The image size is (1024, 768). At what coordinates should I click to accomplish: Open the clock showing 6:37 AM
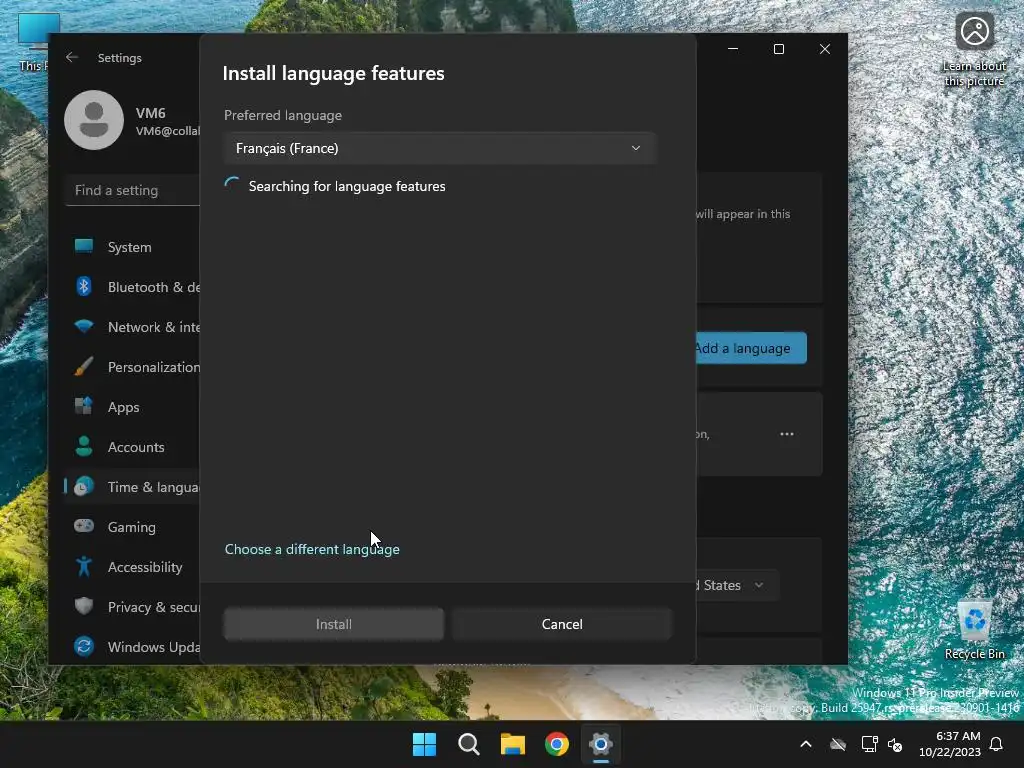click(x=950, y=744)
